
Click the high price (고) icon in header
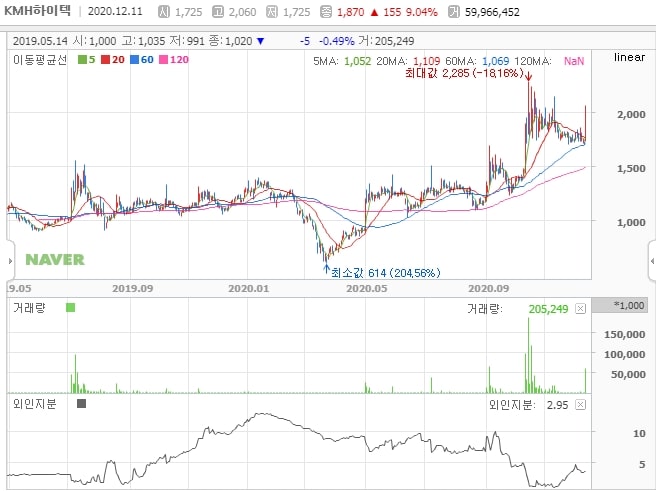tap(218, 12)
